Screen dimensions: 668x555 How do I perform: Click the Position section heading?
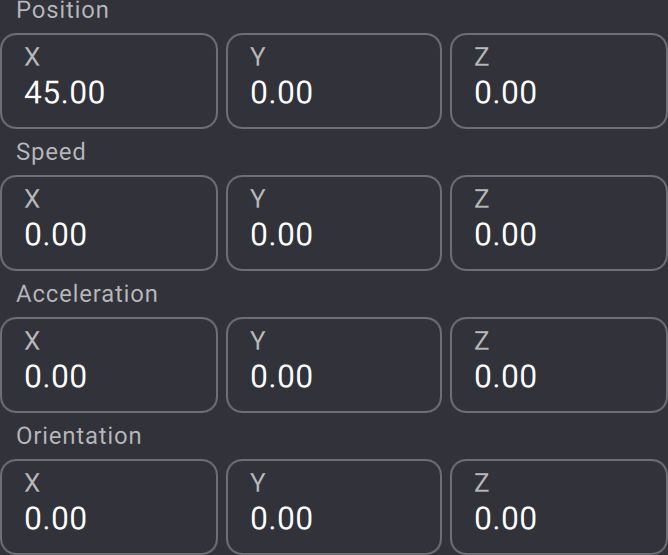(62, 11)
